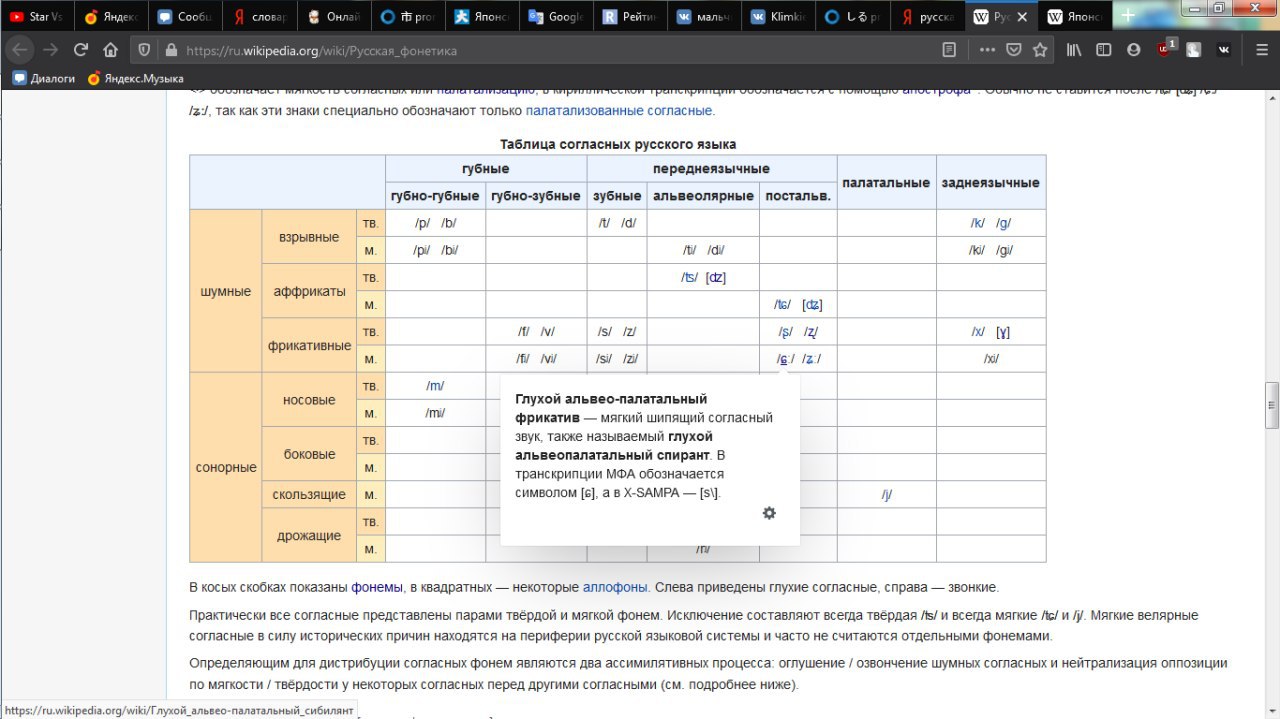Image resolution: width=1280 pixels, height=719 pixels.
Task: Open the Library bookmarks and history icon
Action: click(x=1074, y=50)
